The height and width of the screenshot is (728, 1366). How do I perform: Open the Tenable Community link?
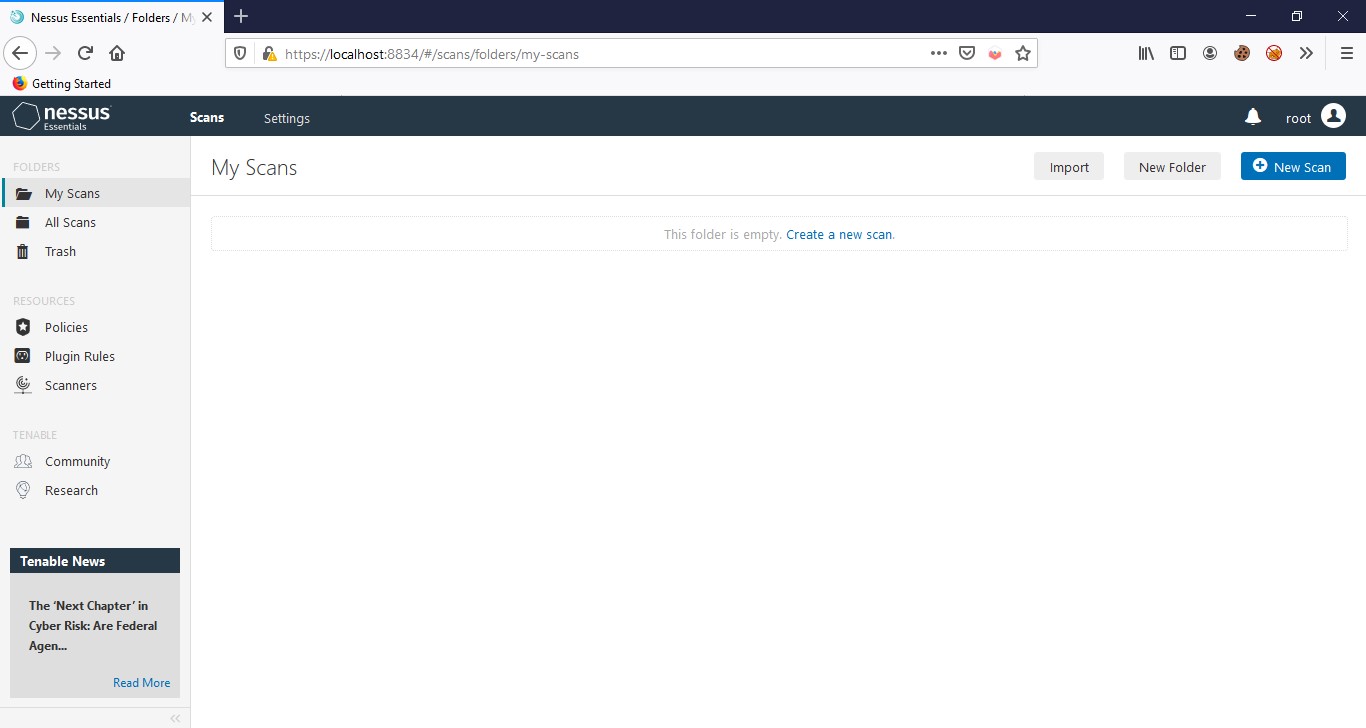(x=95, y=461)
